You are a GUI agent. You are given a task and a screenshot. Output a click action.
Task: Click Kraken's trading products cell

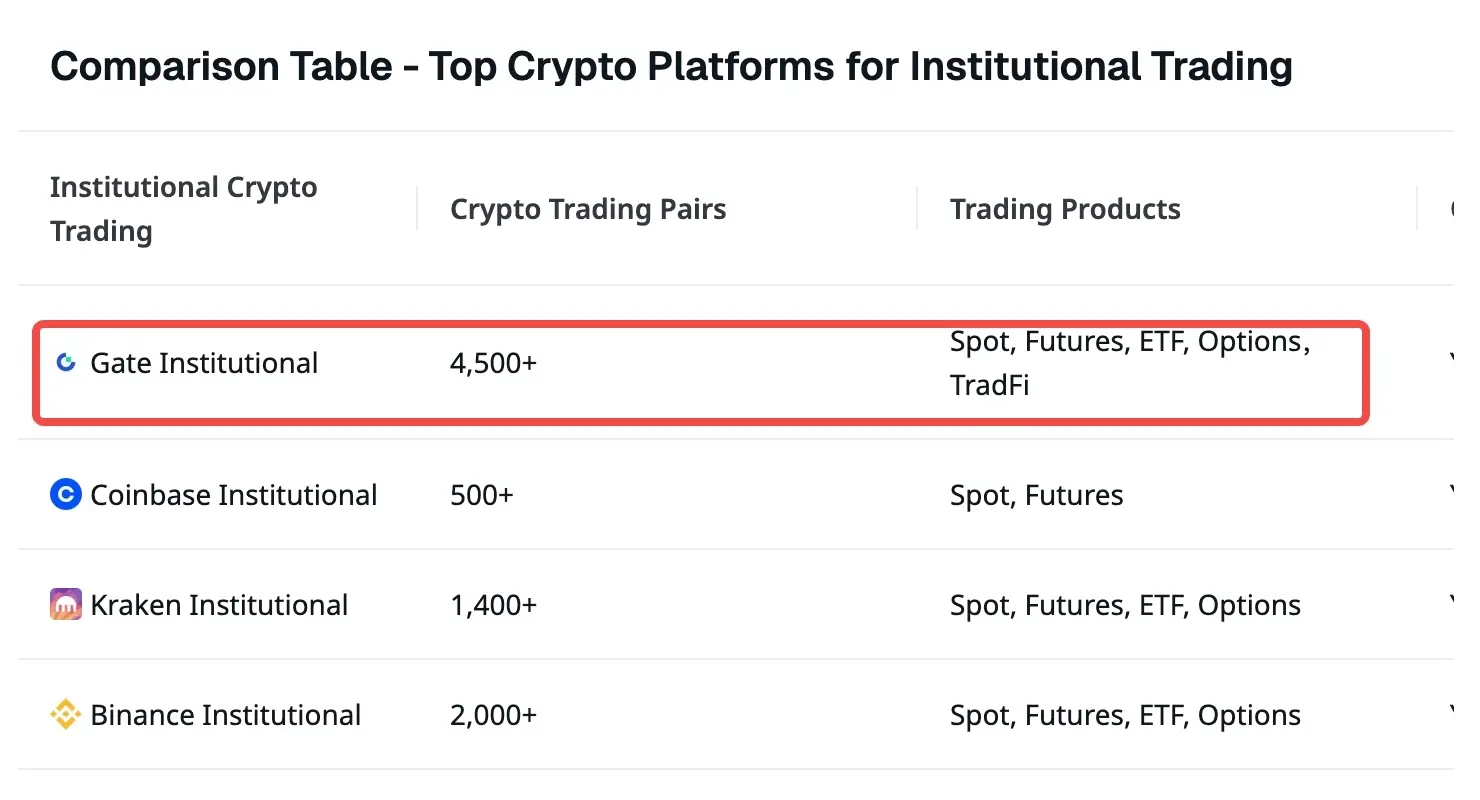click(1125, 605)
